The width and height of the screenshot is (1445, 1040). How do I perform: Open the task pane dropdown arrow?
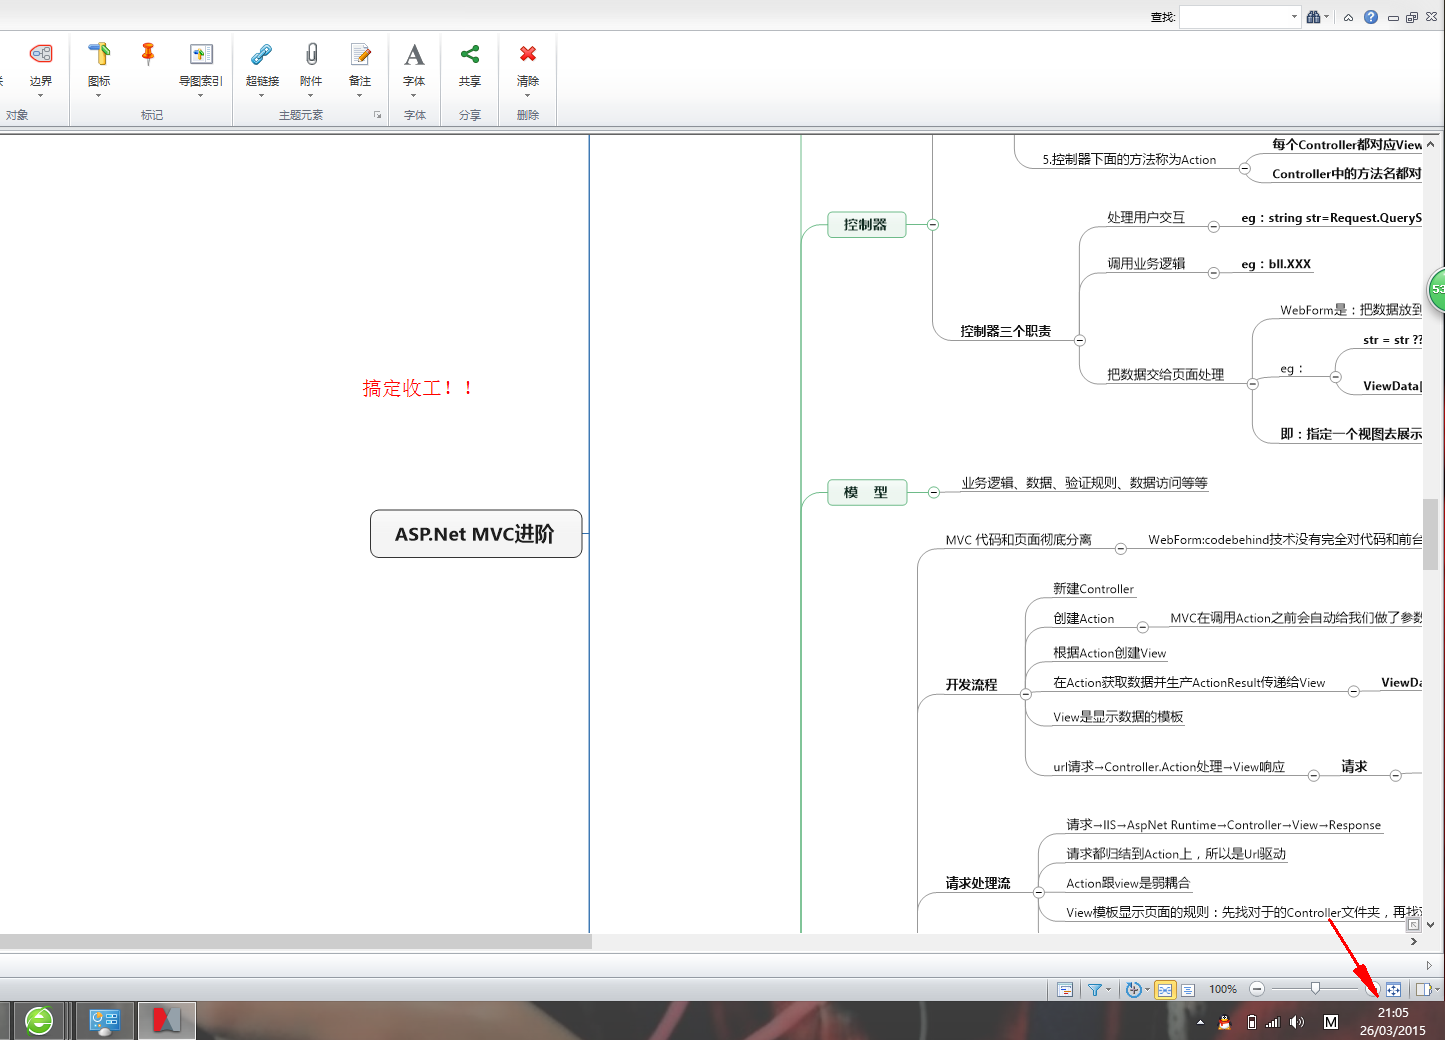pyautogui.click(x=1437, y=989)
